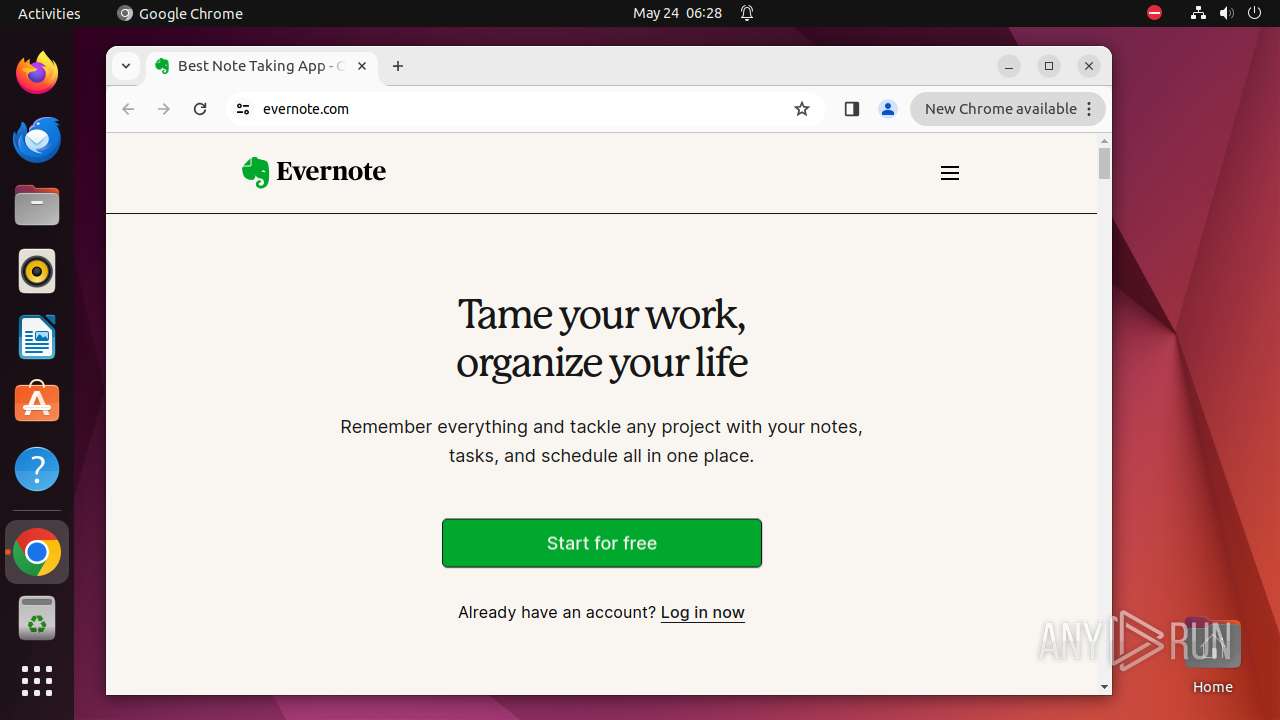Screen dimensions: 1280x720
Task: Maximize the Chrome window
Action: pyautogui.click(x=1049, y=66)
